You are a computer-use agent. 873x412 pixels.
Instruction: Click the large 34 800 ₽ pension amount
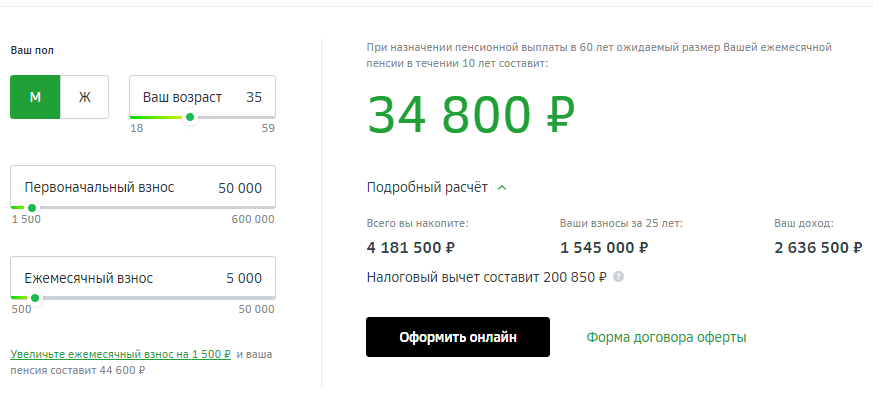[x=470, y=116]
